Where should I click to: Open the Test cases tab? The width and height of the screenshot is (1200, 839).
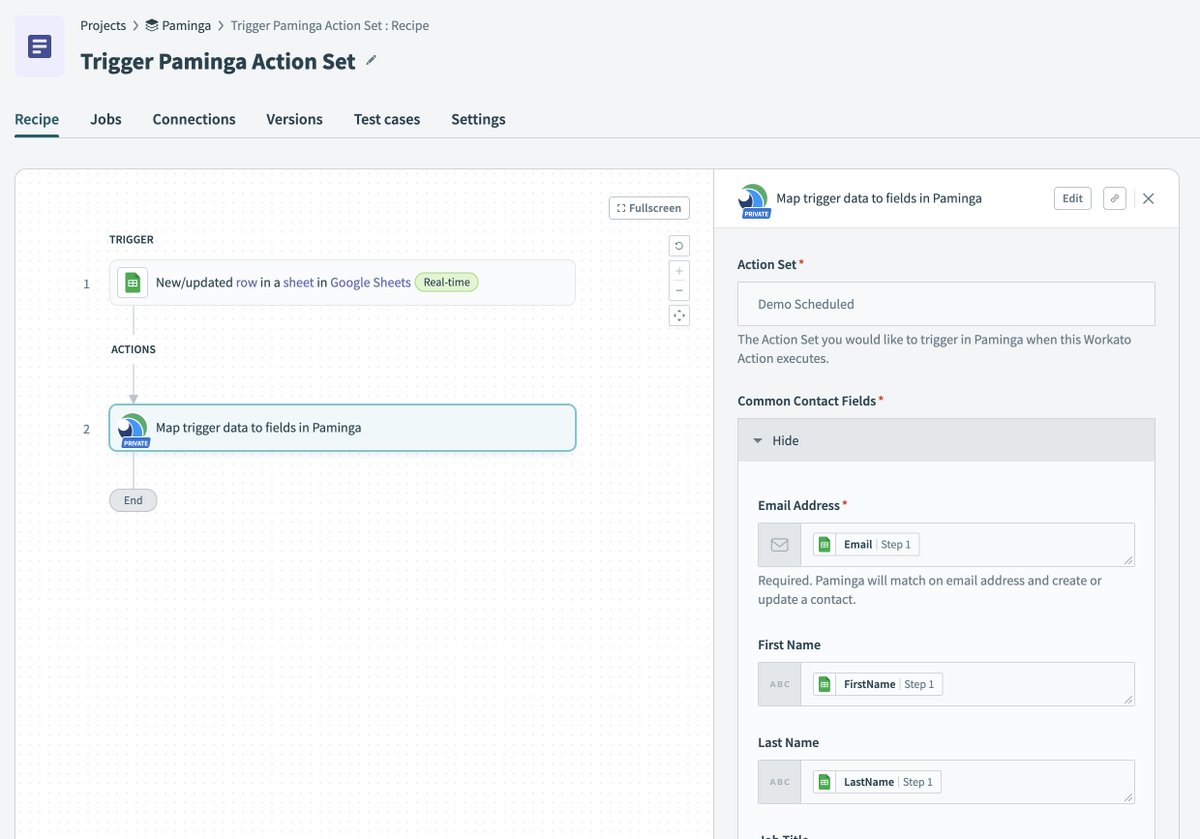point(387,119)
